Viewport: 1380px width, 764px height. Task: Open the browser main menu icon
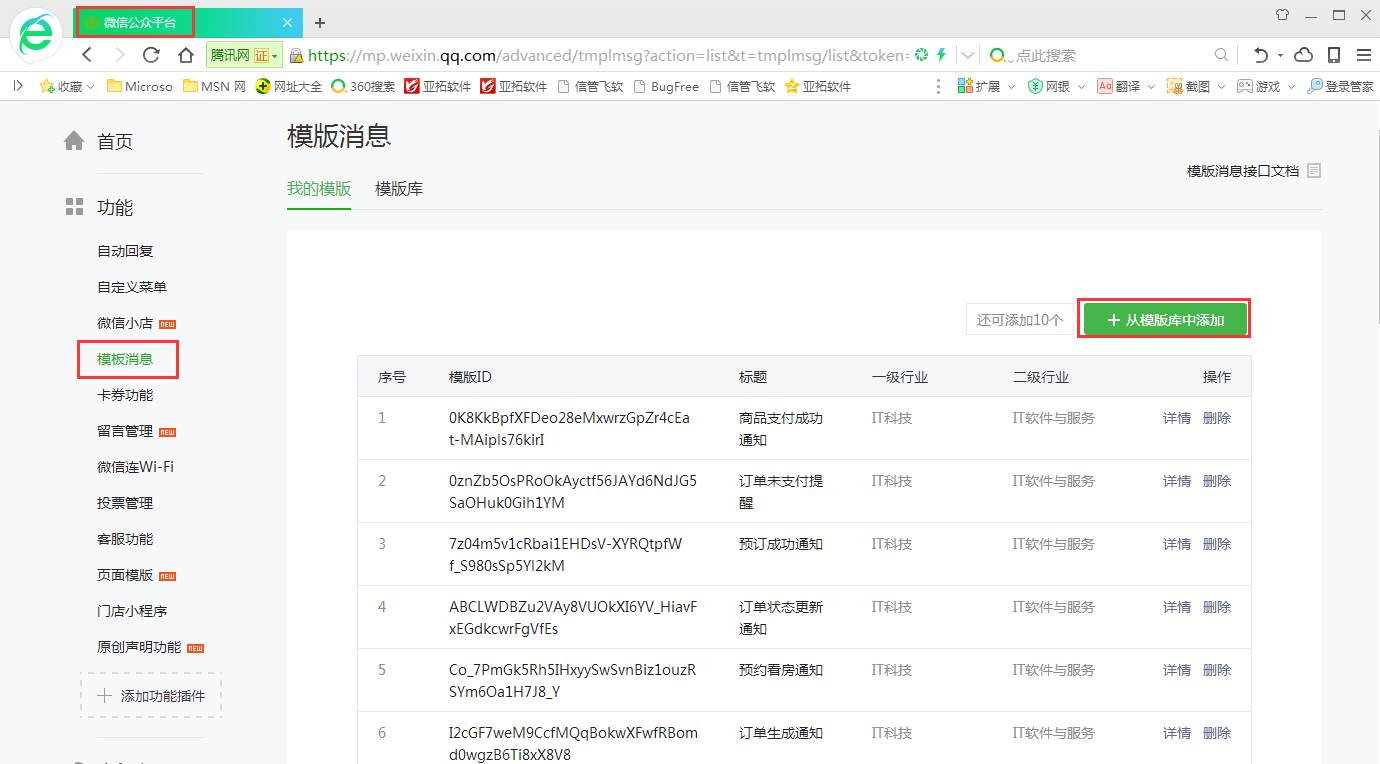pyautogui.click(x=1363, y=55)
